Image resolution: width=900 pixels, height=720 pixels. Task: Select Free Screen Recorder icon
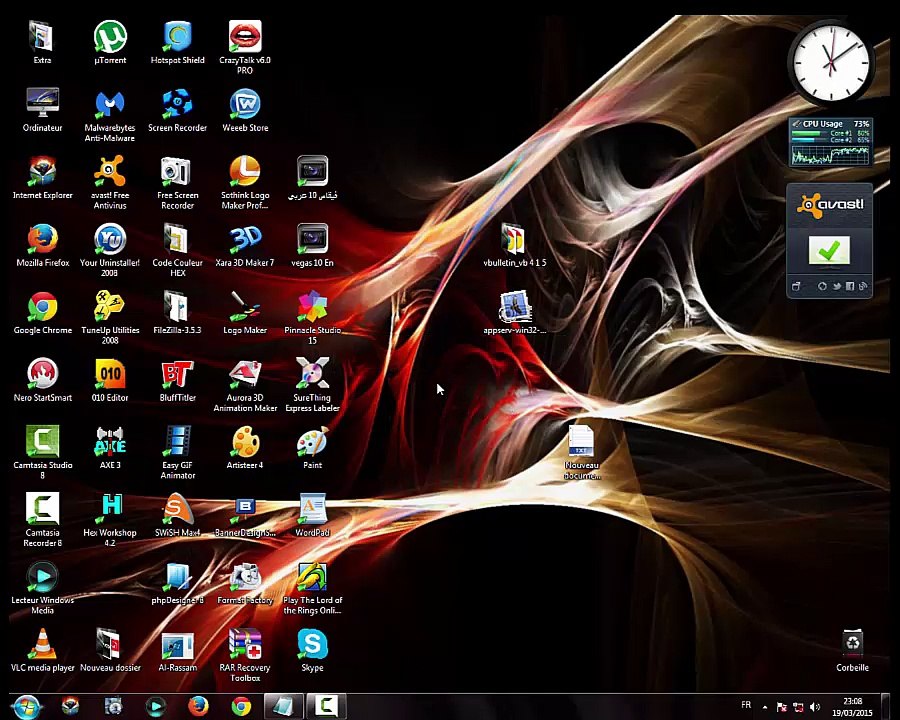177,183
